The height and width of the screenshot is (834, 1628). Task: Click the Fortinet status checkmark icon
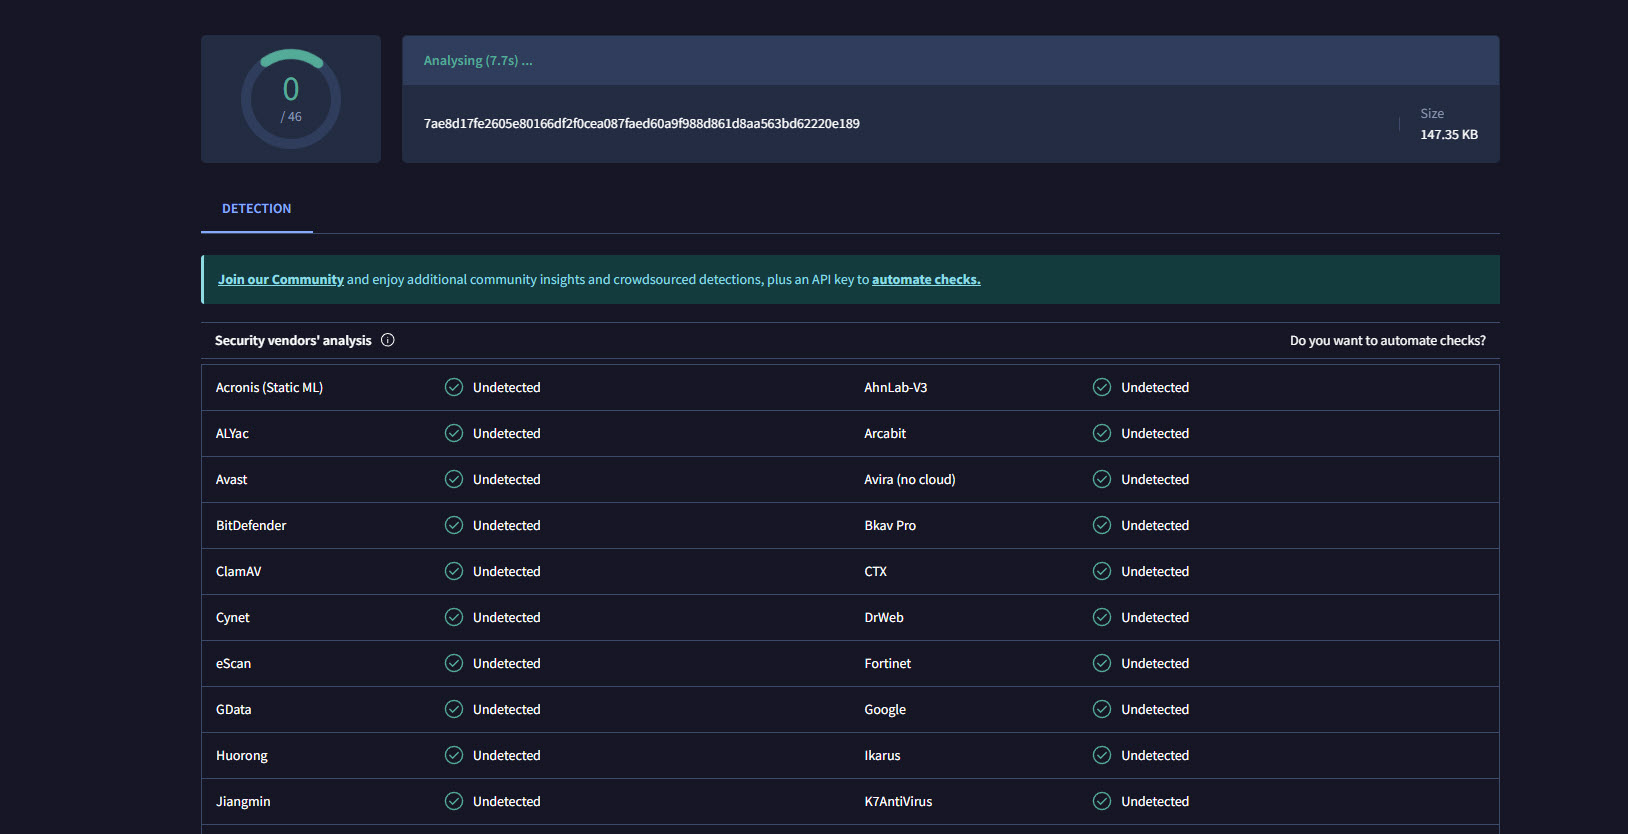pos(1102,663)
